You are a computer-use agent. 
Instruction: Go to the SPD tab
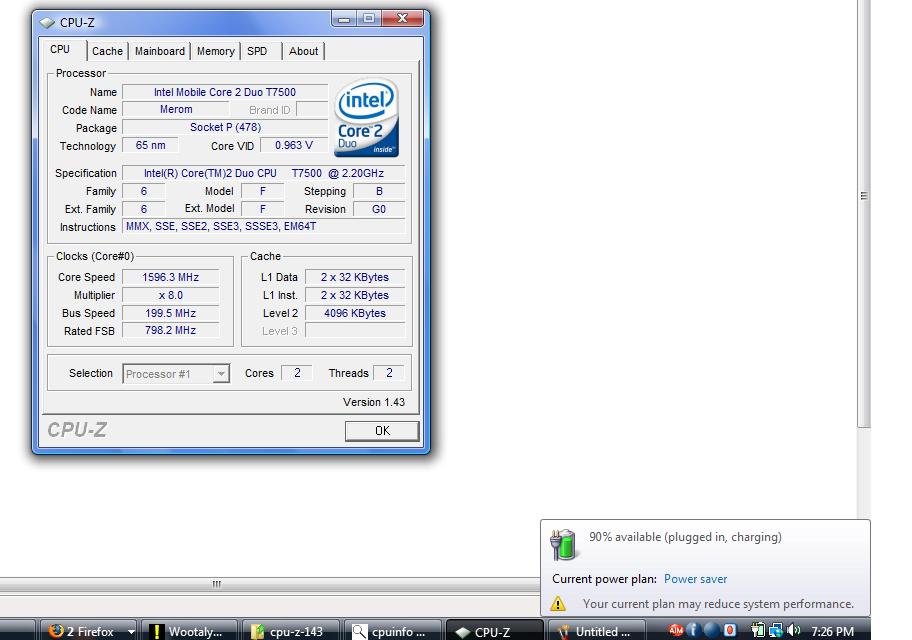pos(257,51)
